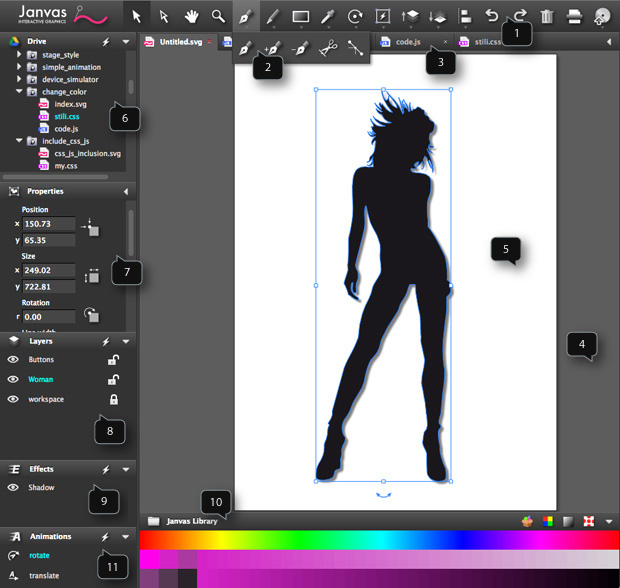This screenshot has height=588, width=620.
Task: Pick the Eyedropper tool in toolbar
Action: pyautogui.click(x=327, y=16)
